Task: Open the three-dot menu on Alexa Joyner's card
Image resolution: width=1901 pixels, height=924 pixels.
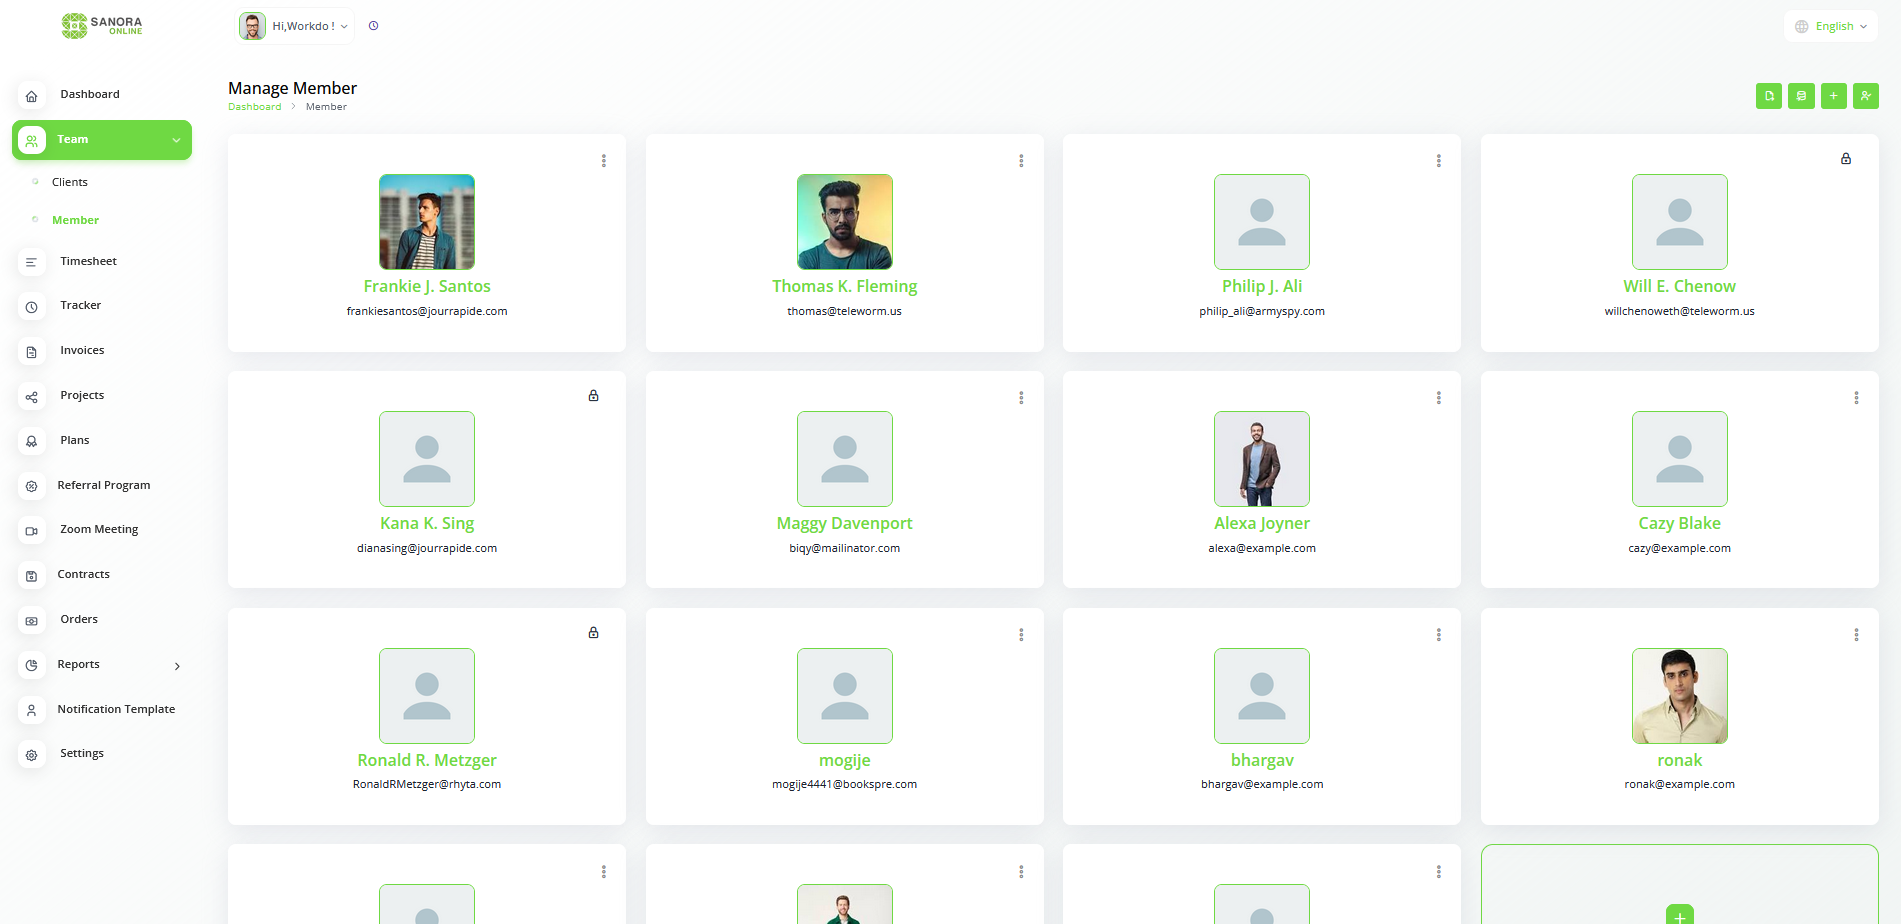Action: coord(1438,398)
